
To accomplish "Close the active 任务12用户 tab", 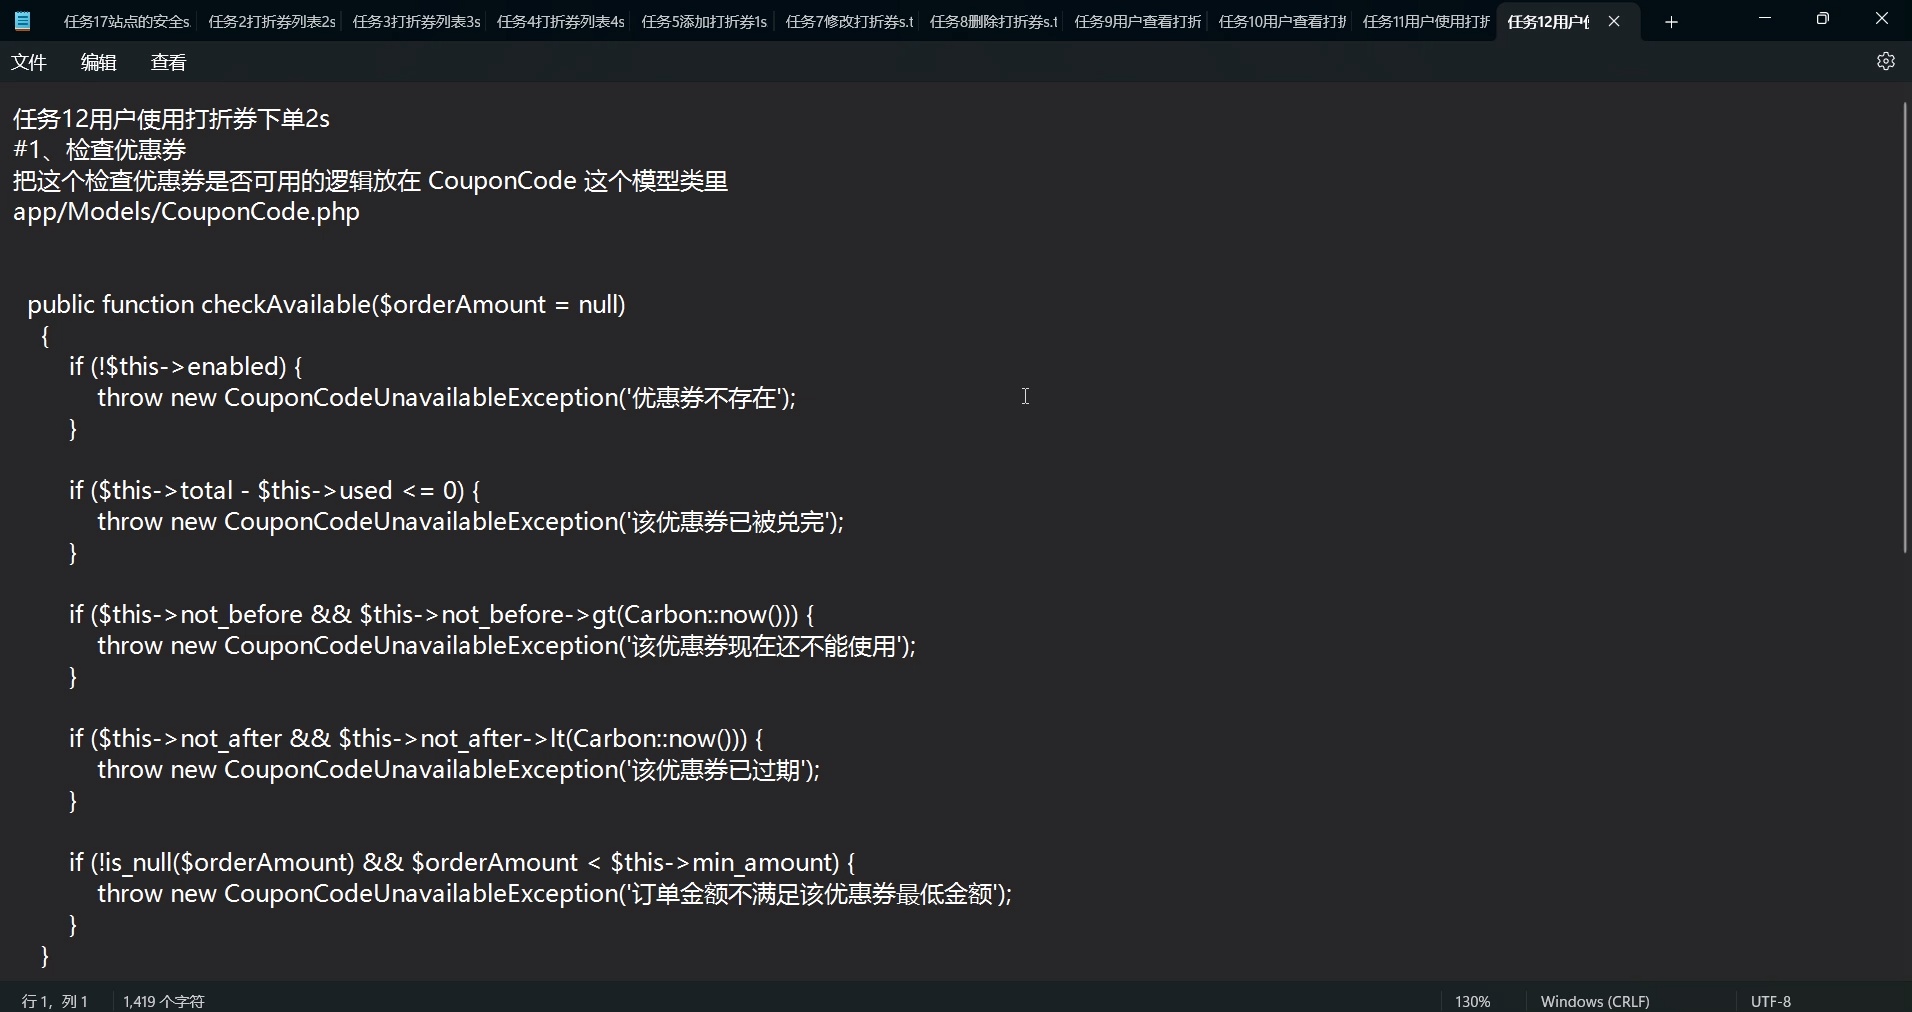I will tap(1614, 21).
